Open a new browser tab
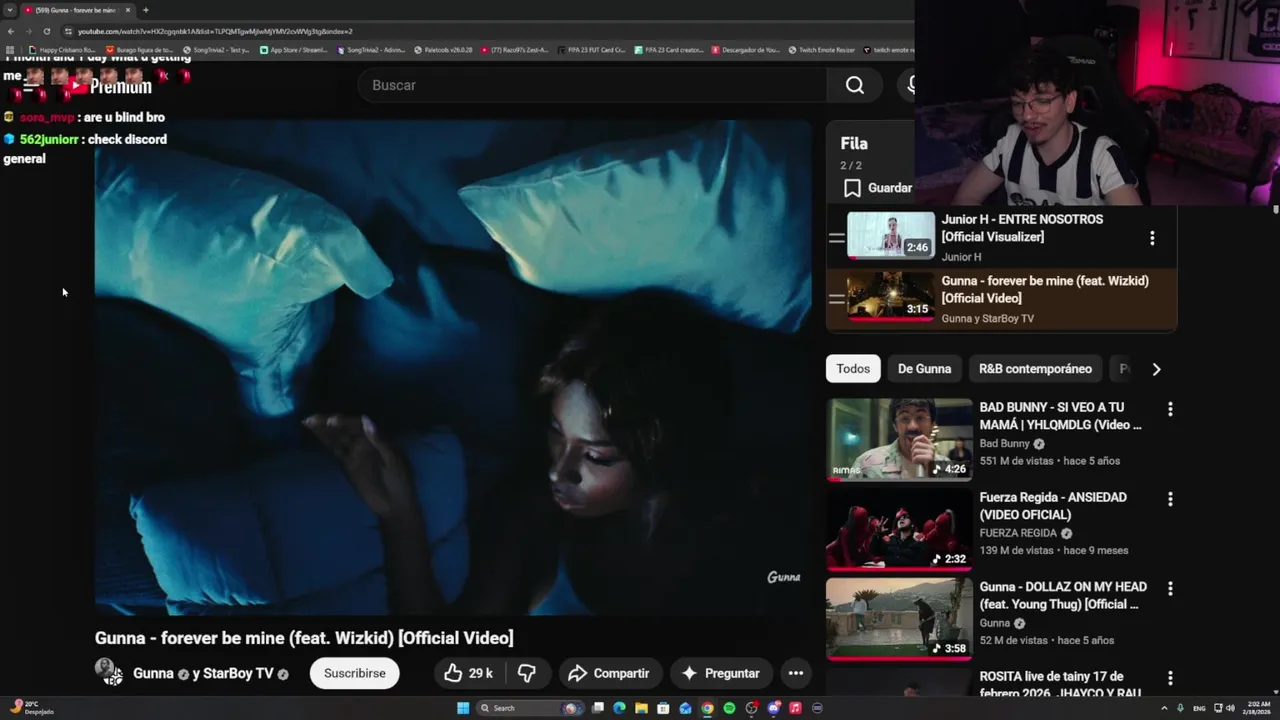Screen dimensions: 1280x720 (145, 10)
